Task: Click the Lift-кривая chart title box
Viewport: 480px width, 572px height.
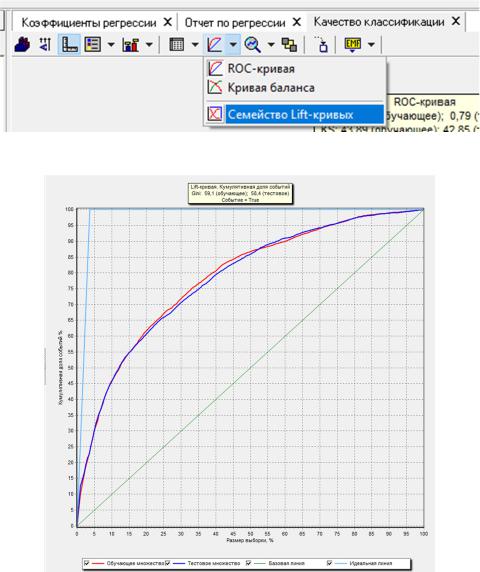Action: [240, 193]
